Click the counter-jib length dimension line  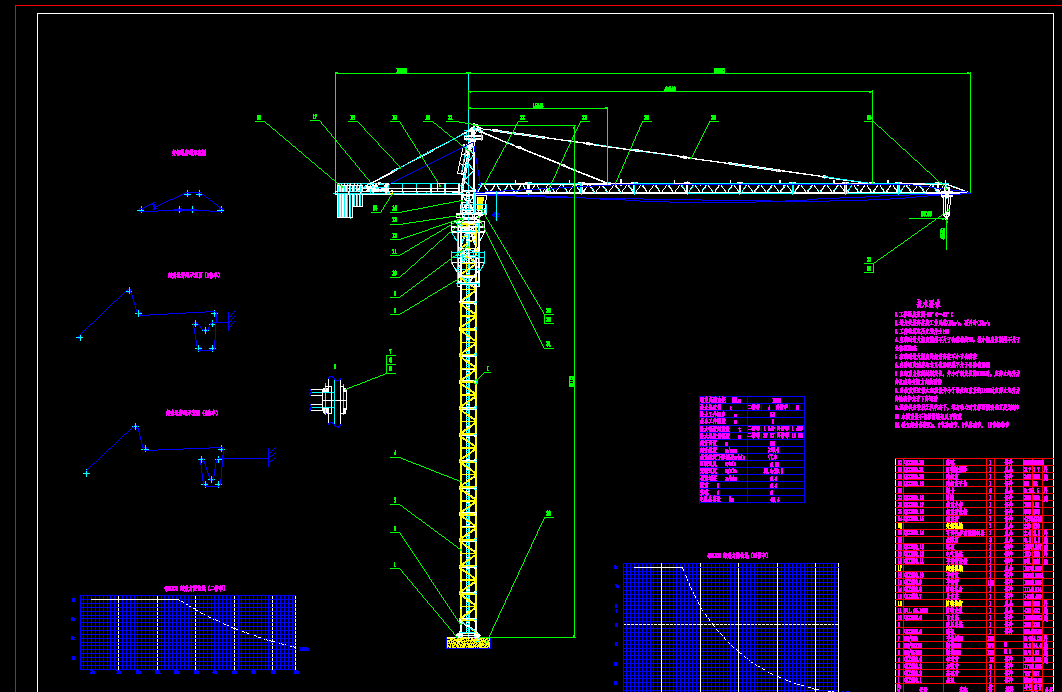pyautogui.click(x=402, y=72)
